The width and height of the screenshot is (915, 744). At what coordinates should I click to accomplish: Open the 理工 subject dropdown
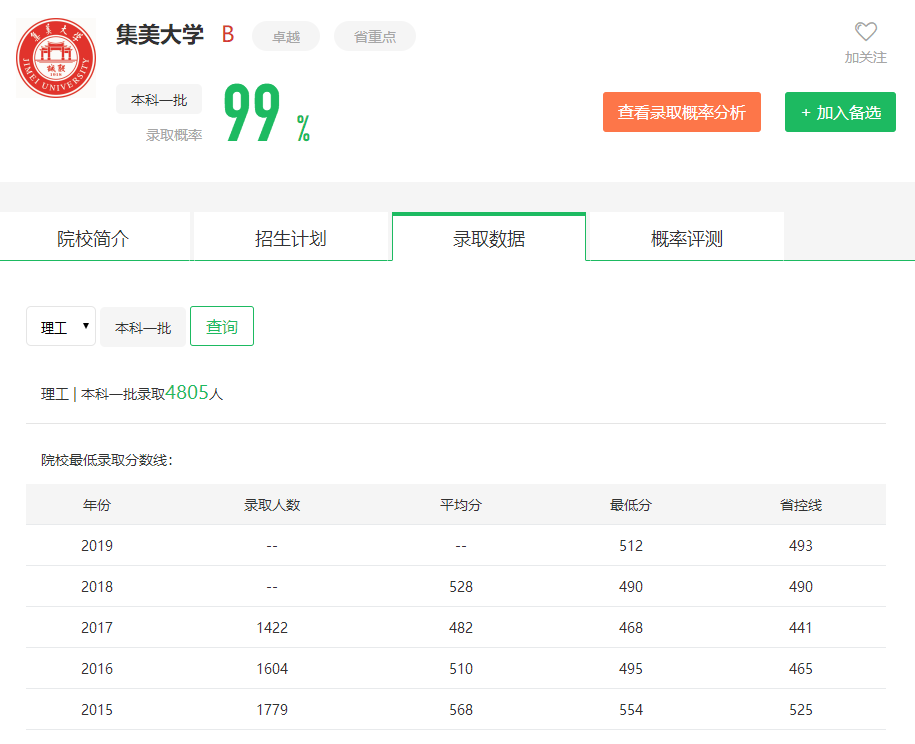[x=61, y=327]
